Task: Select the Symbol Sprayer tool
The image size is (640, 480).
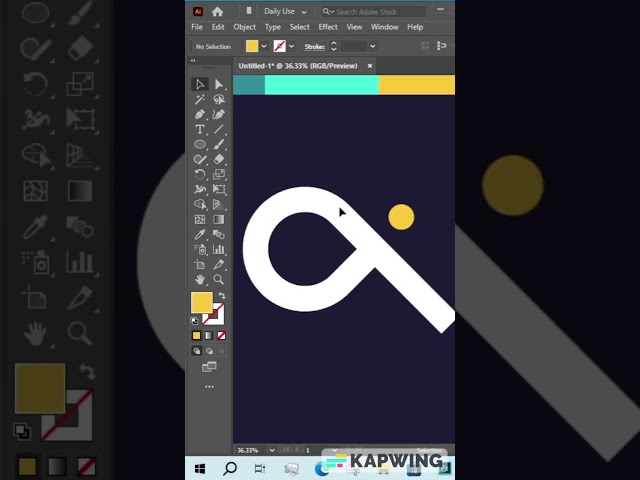Action: pos(200,249)
